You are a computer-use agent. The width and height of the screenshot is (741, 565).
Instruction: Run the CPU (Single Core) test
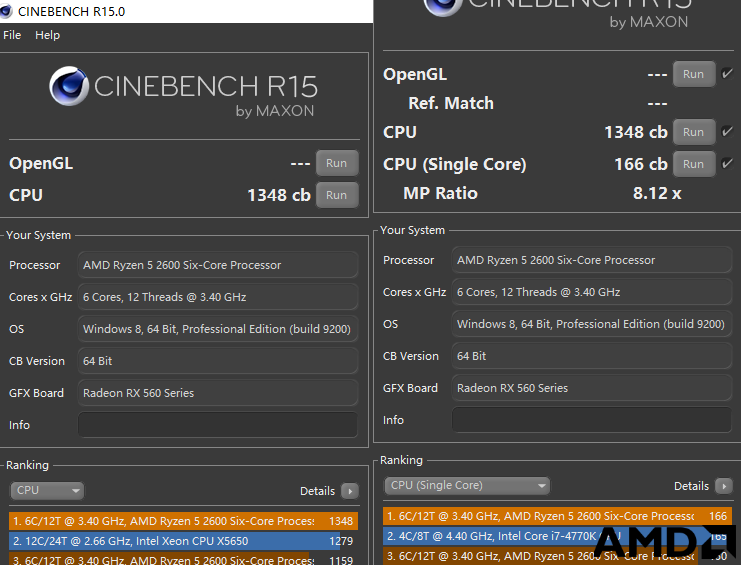tap(693, 164)
